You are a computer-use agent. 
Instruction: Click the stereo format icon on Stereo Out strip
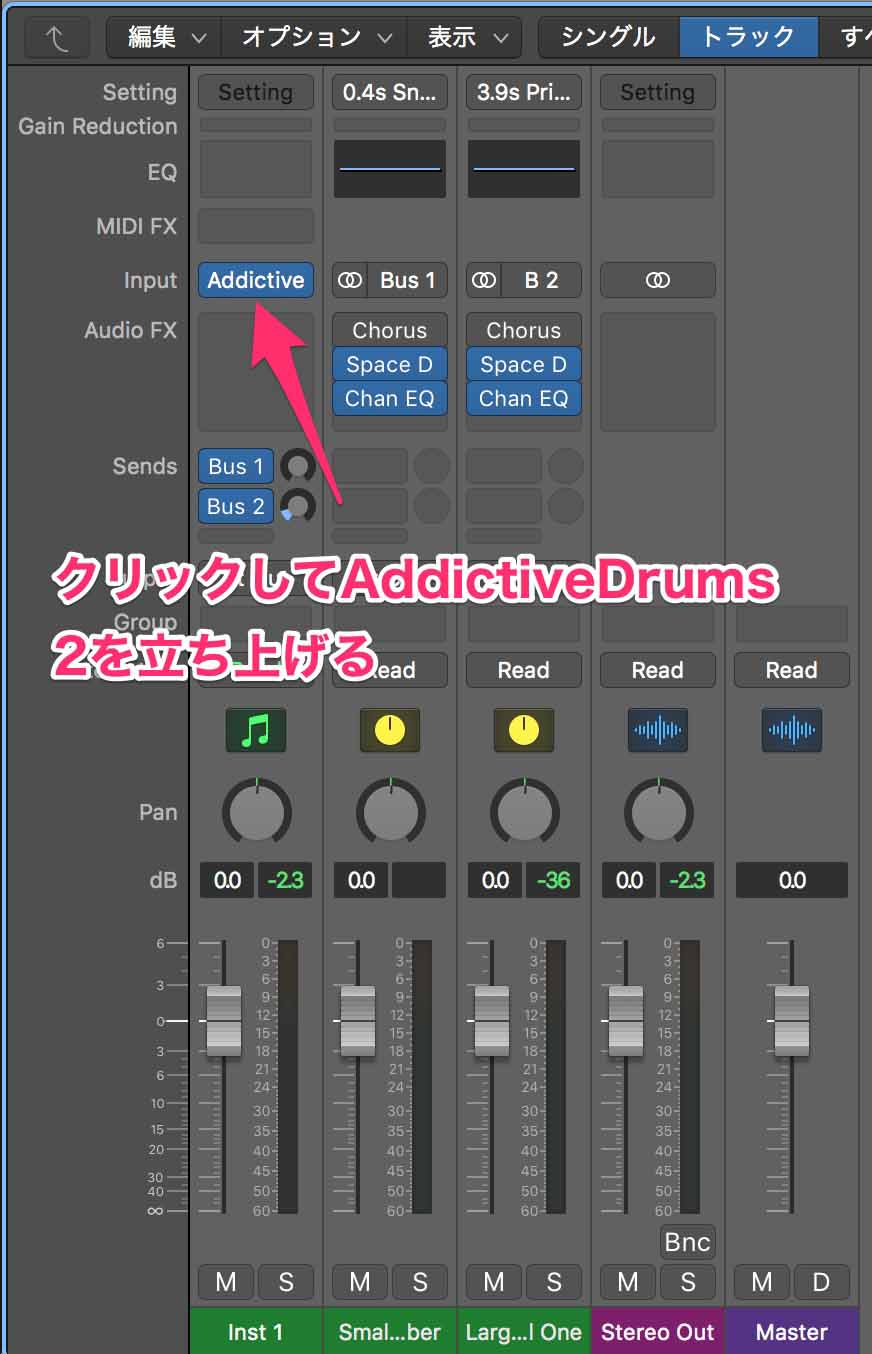pos(658,280)
